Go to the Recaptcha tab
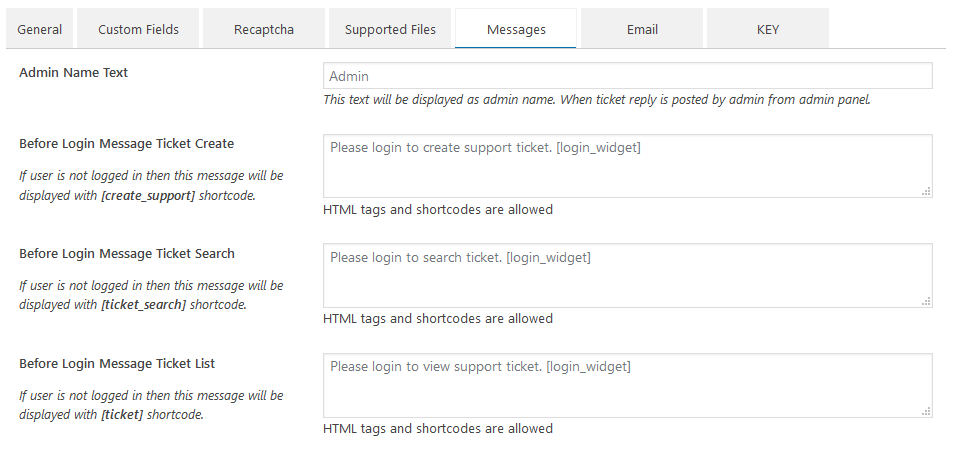Viewport: 961px width, 462px height. pos(264,29)
